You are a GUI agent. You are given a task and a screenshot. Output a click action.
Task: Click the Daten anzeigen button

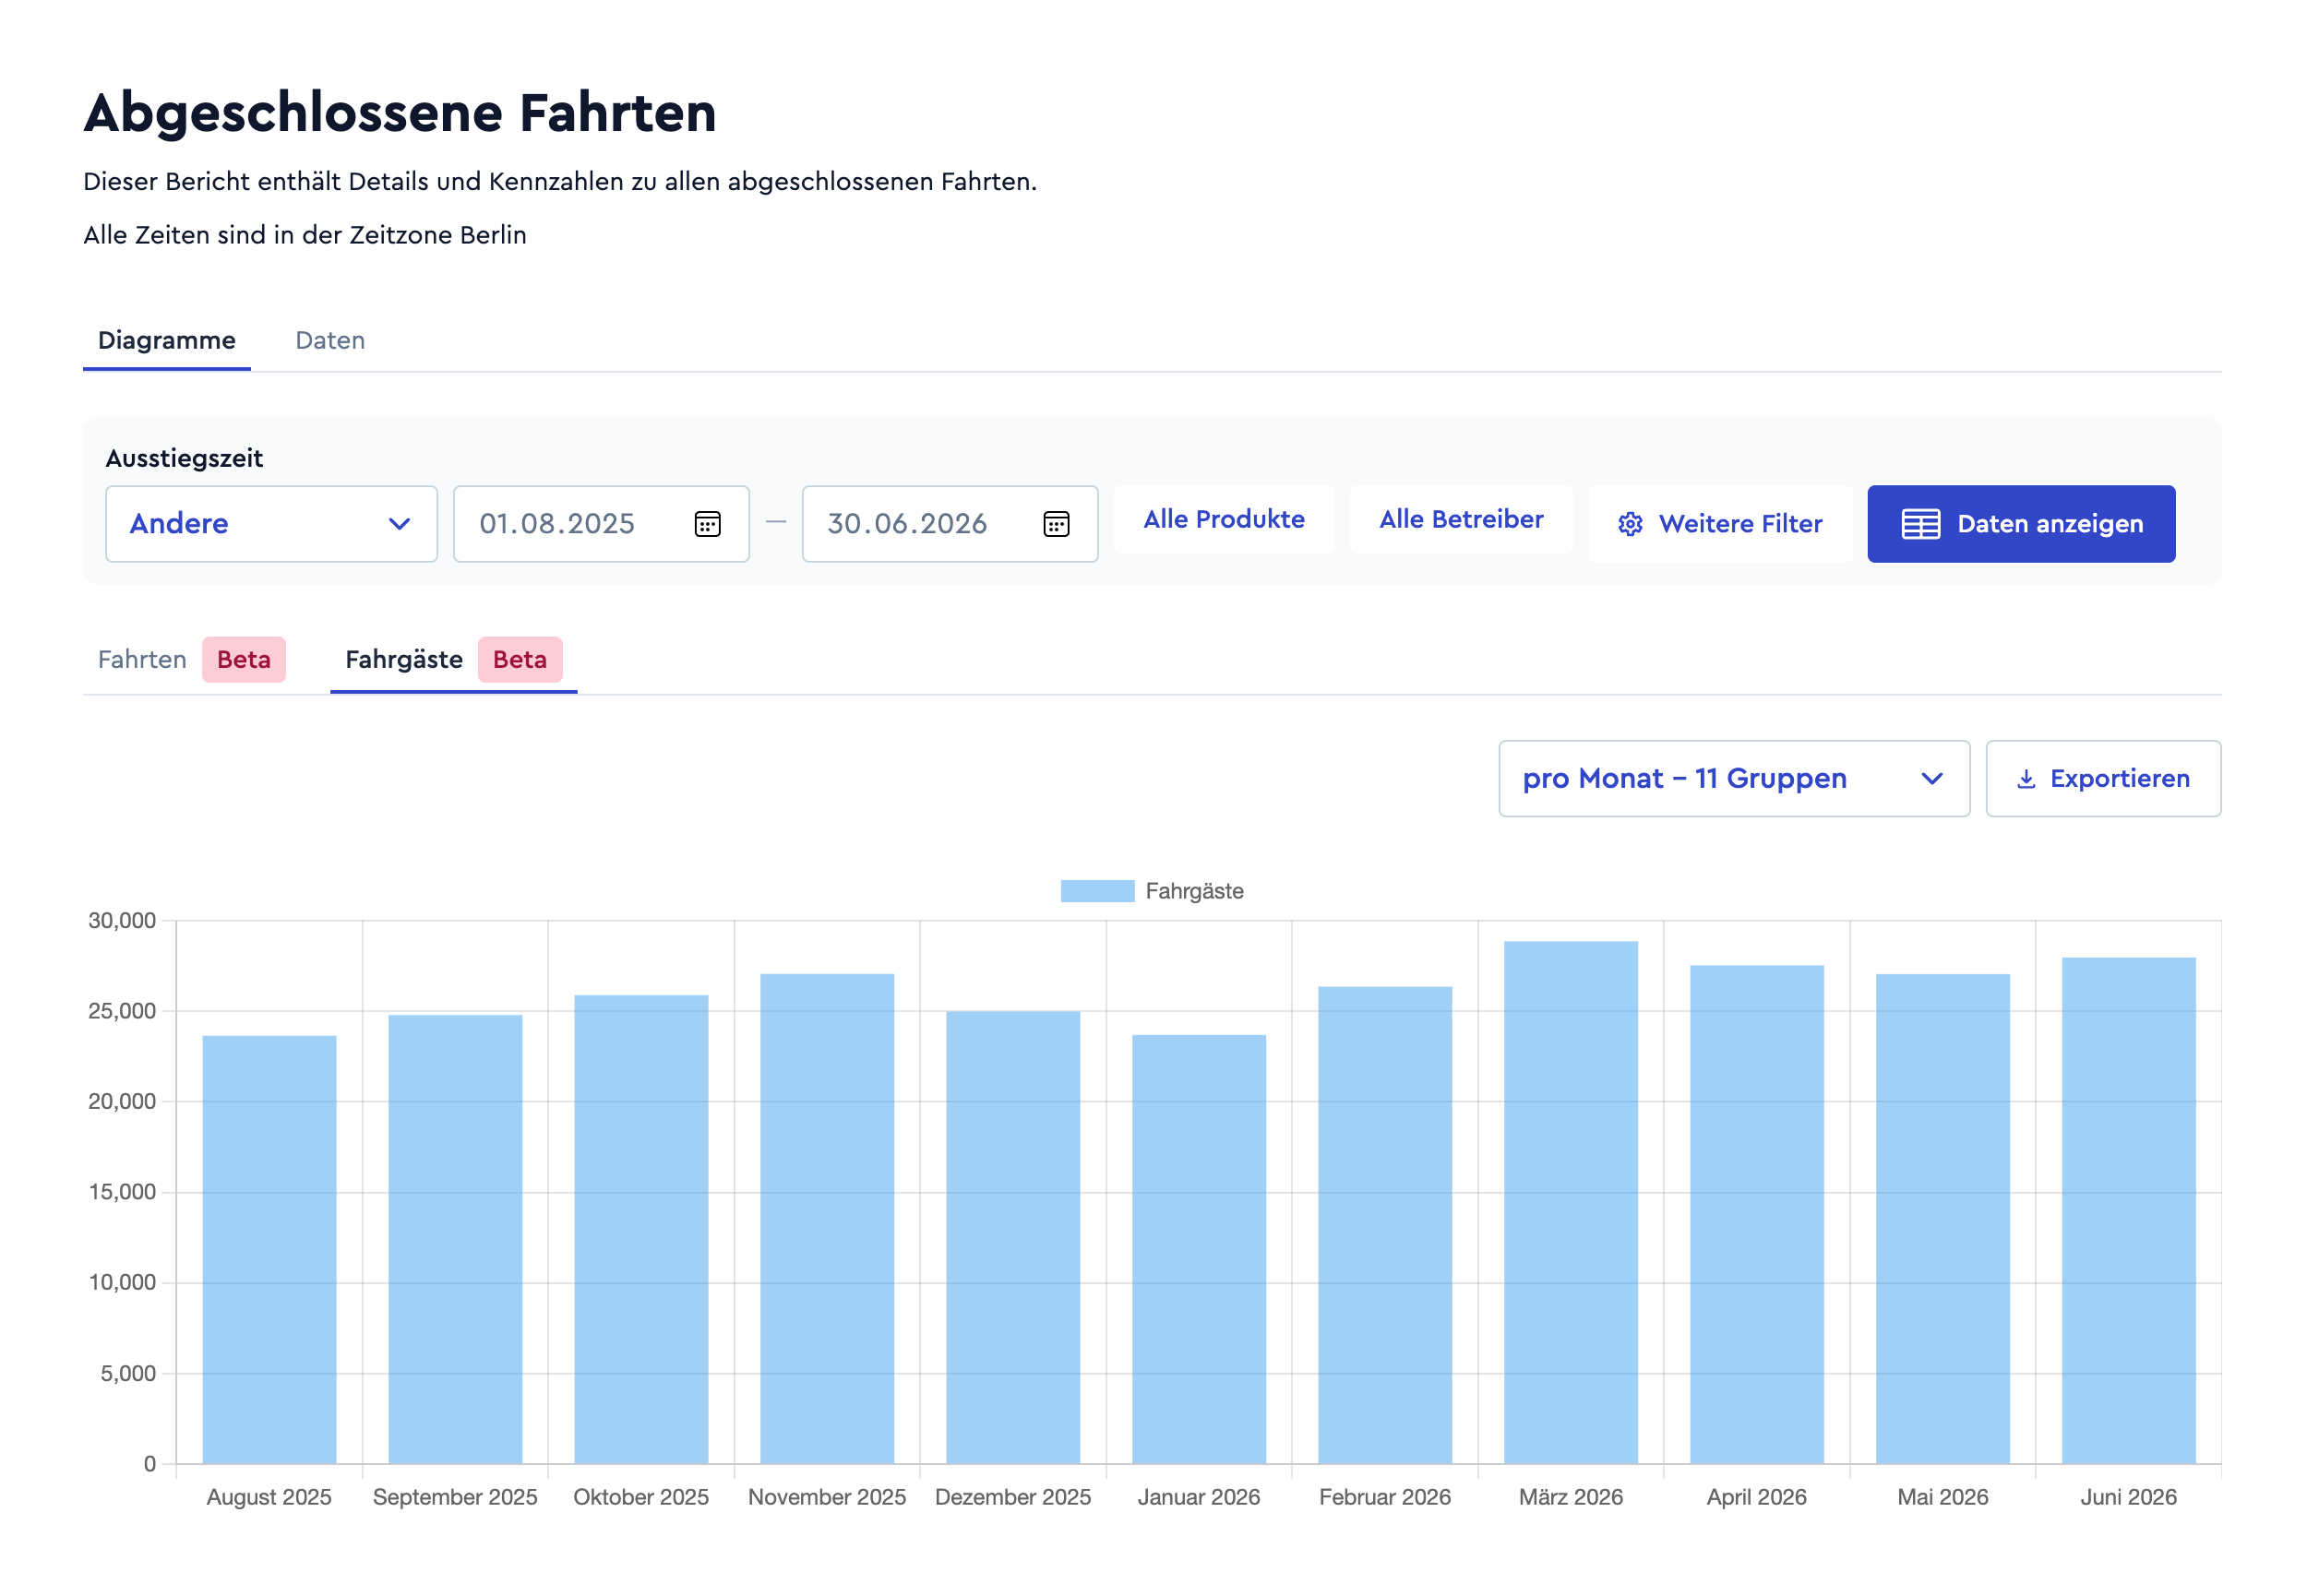coord(2021,524)
